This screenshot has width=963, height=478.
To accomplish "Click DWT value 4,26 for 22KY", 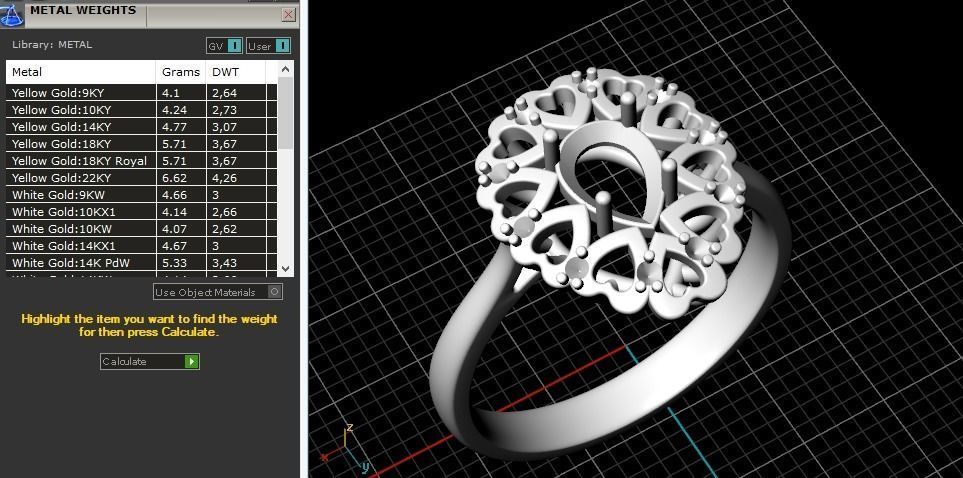I will point(225,178).
